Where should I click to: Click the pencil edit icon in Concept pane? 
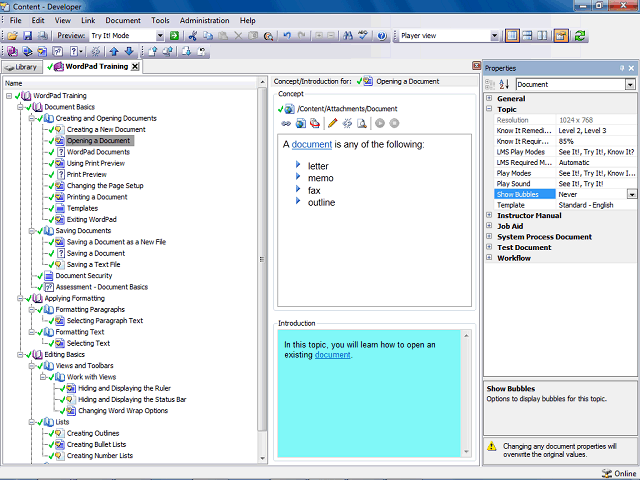click(x=332, y=123)
